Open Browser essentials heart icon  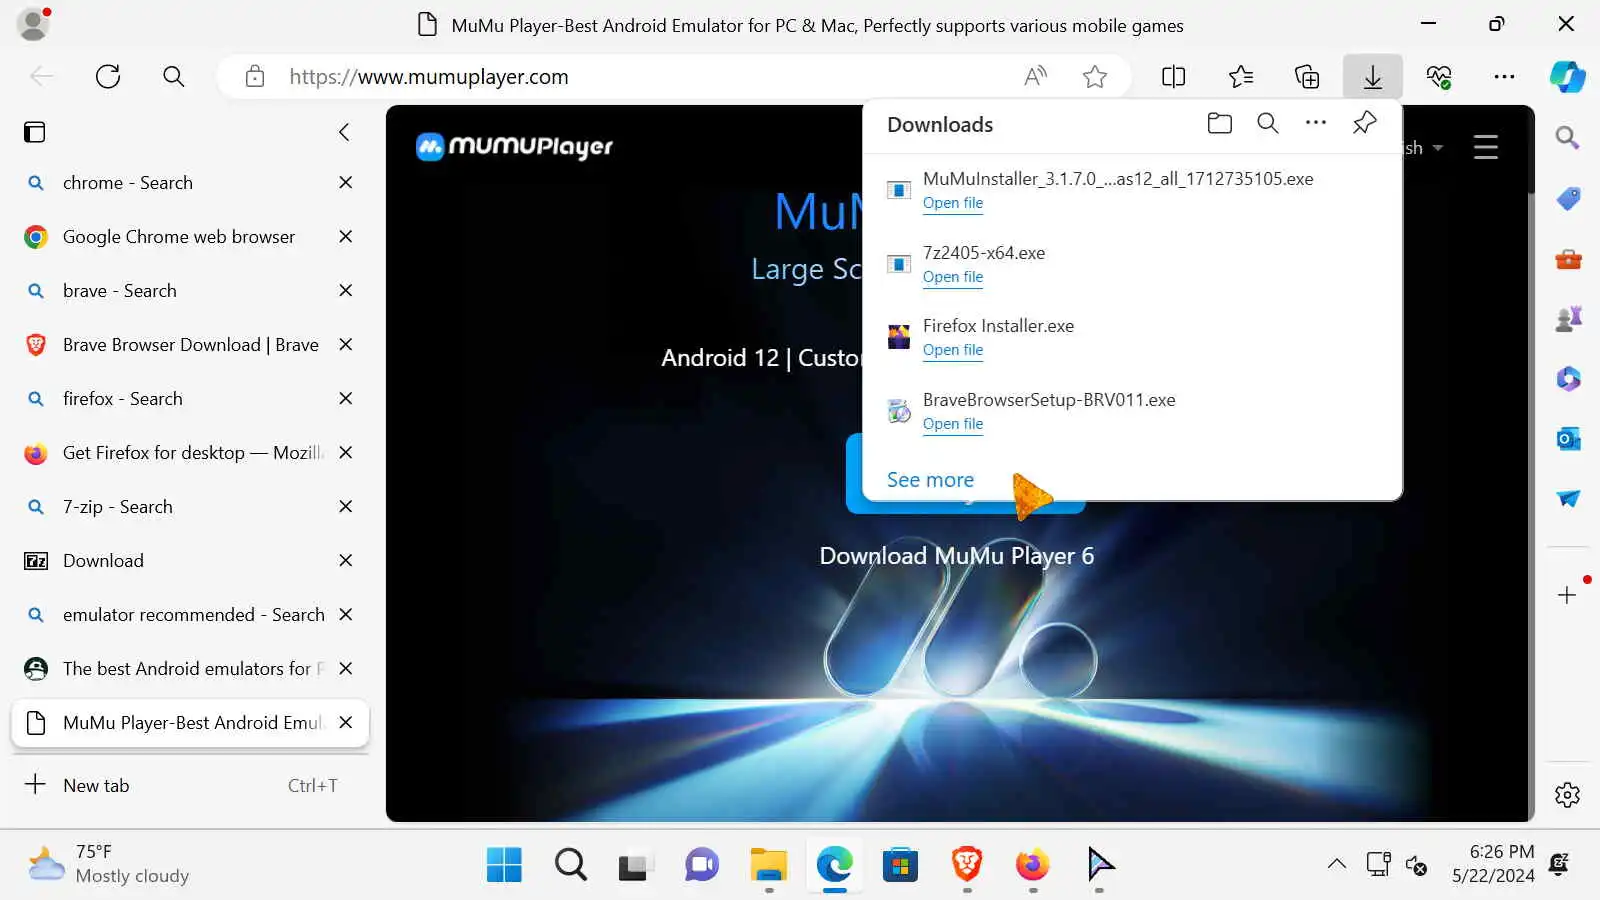(1439, 76)
